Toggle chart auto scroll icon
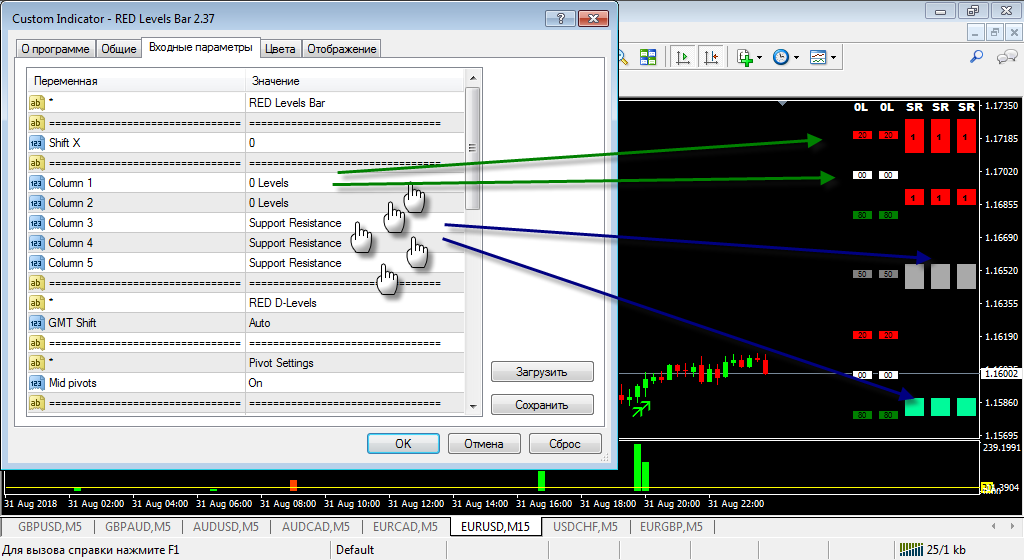The width and height of the screenshot is (1024, 560). [683, 57]
